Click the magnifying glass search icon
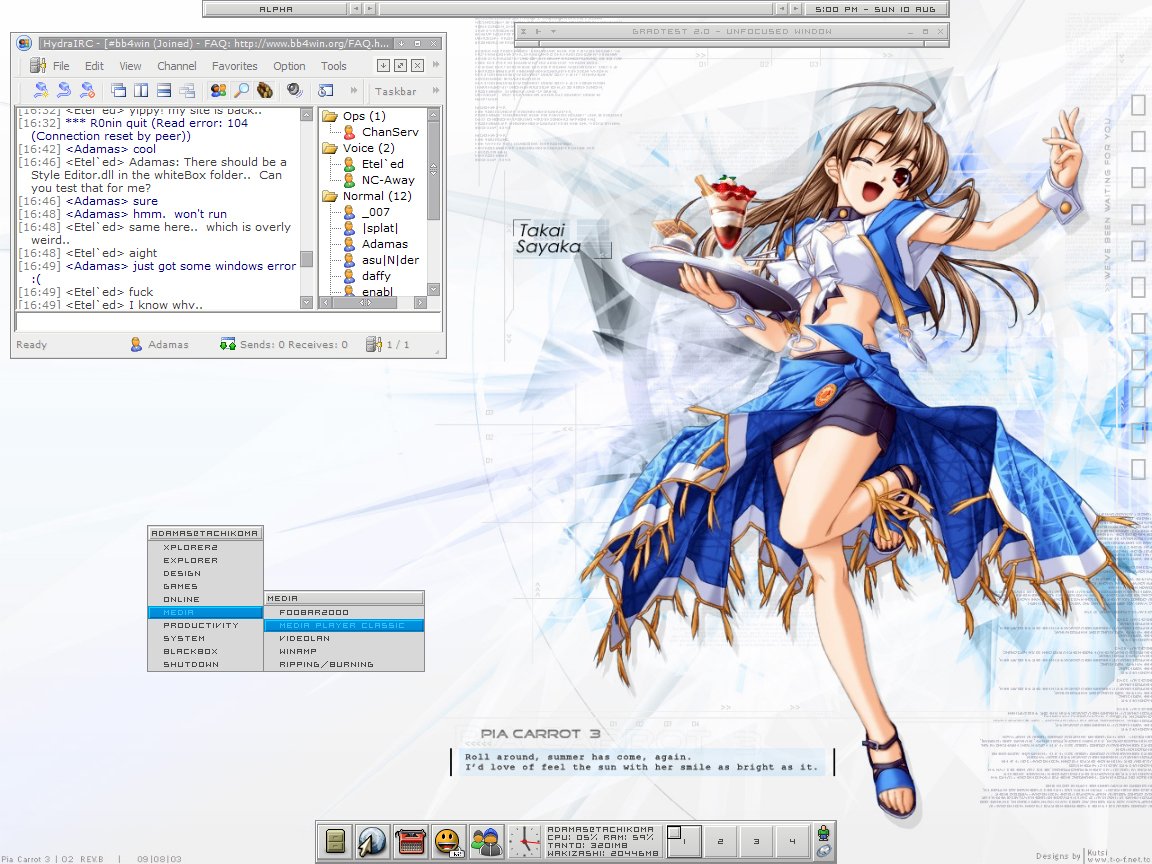The width and height of the screenshot is (1152, 864). click(241, 90)
